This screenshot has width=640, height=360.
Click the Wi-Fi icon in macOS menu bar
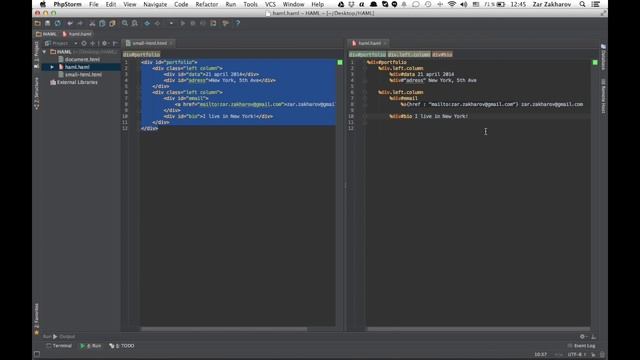(x=452, y=4)
